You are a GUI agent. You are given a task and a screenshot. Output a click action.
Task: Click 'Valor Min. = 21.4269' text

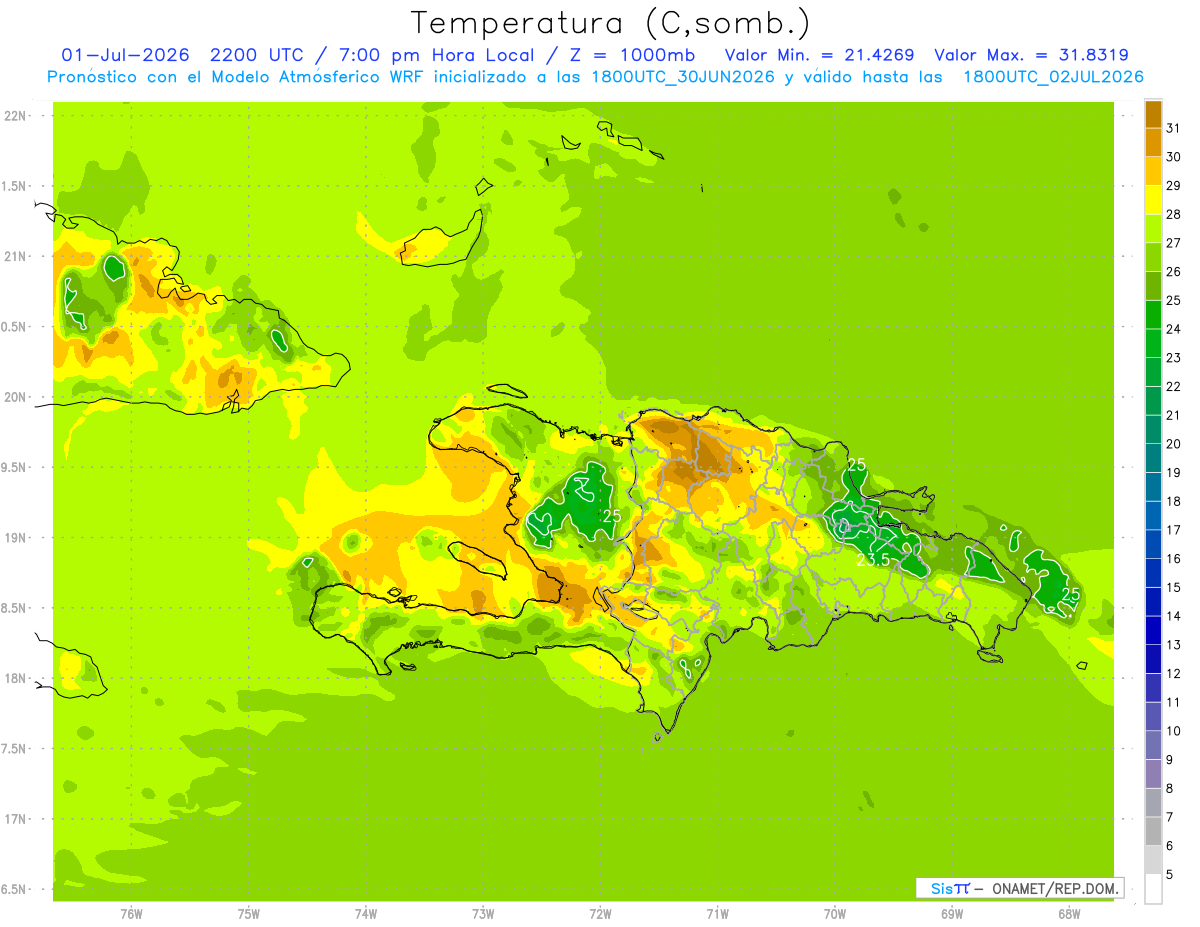point(820,55)
